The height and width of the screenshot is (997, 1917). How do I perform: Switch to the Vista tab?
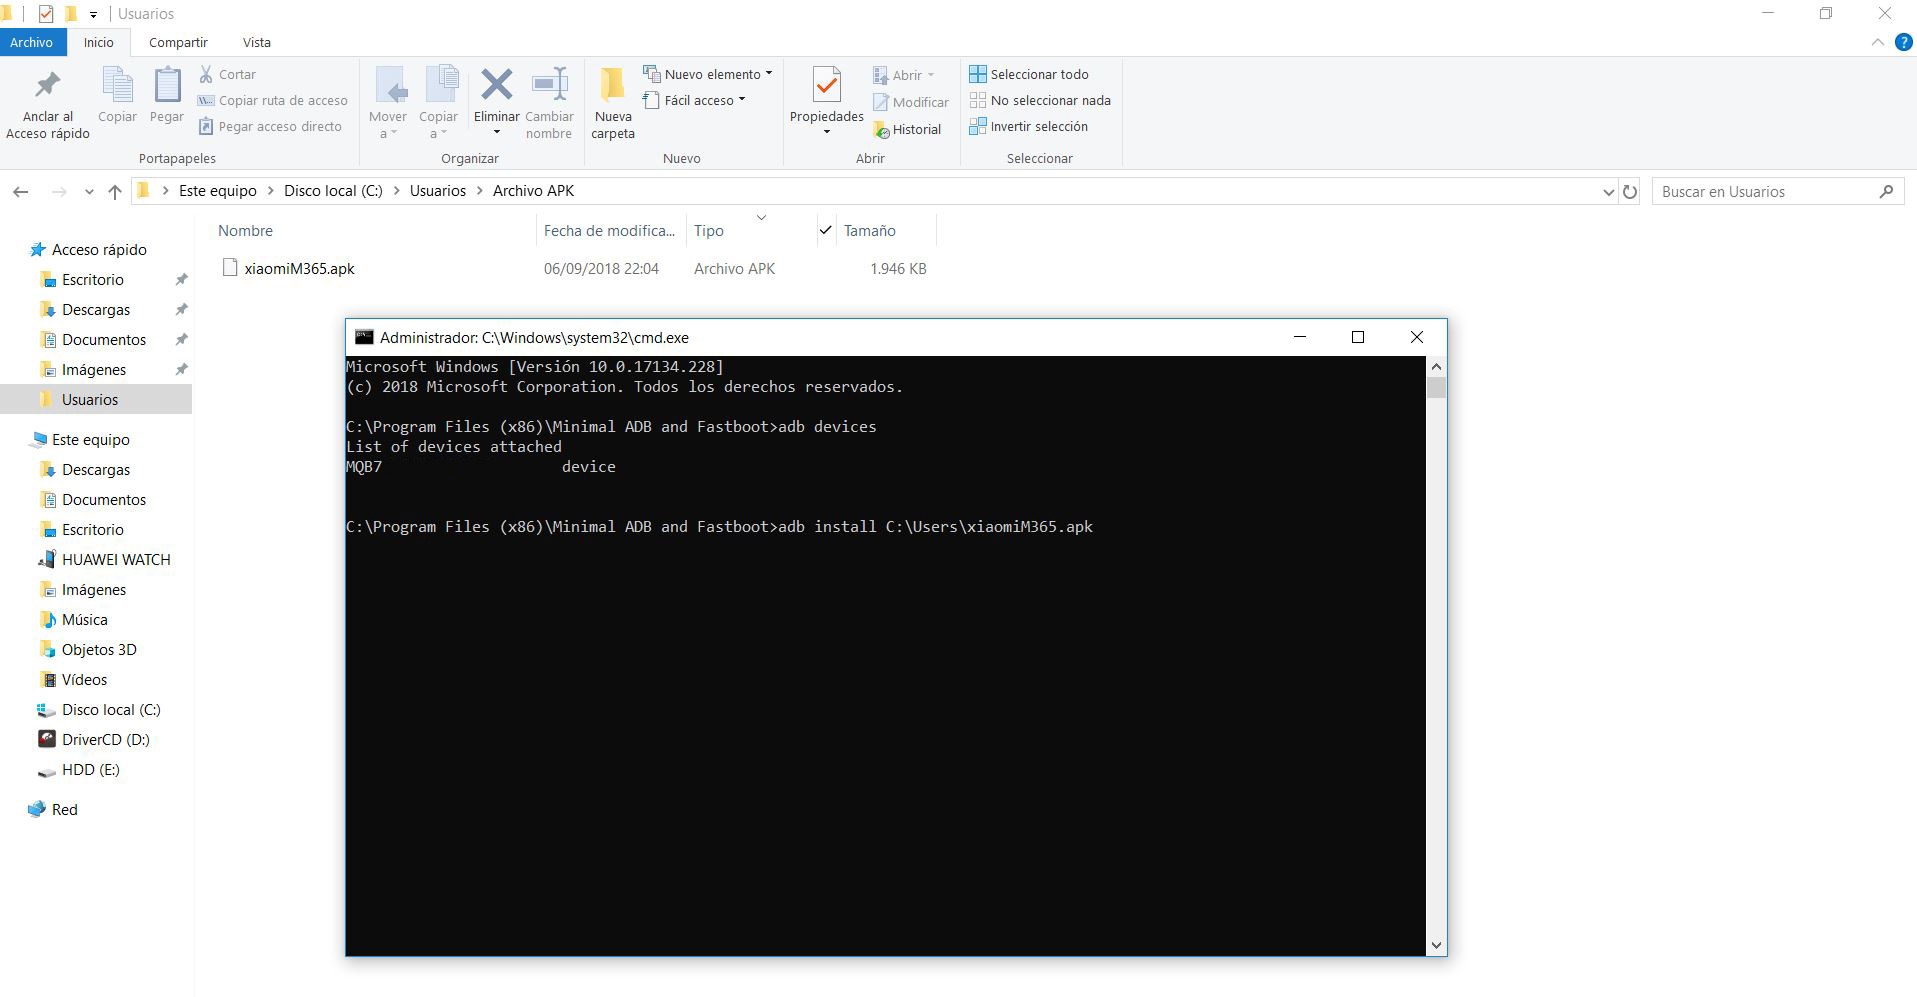pyautogui.click(x=257, y=42)
